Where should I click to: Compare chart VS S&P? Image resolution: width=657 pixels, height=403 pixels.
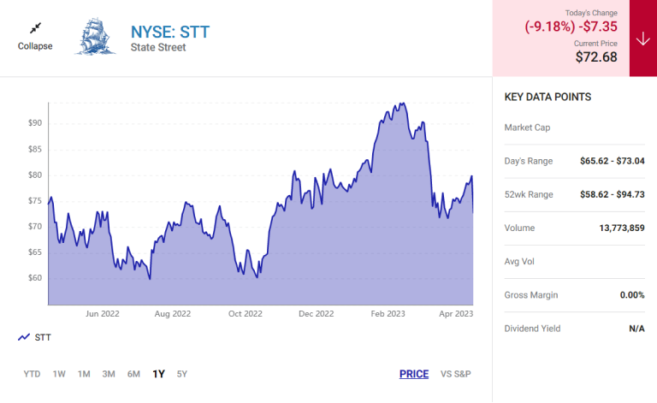[x=455, y=374]
